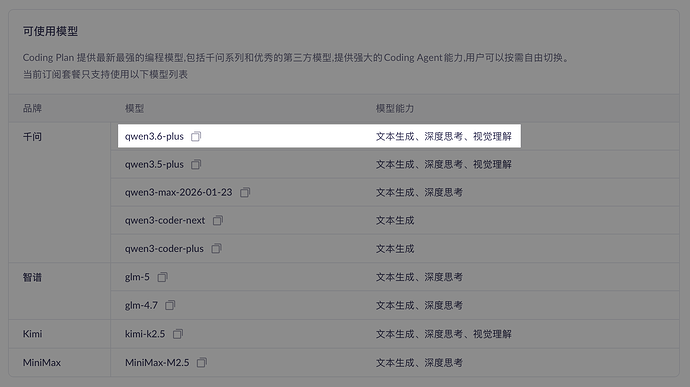The image size is (690, 387).
Task: Click the glm-4.7 model text
Action: 141,305
